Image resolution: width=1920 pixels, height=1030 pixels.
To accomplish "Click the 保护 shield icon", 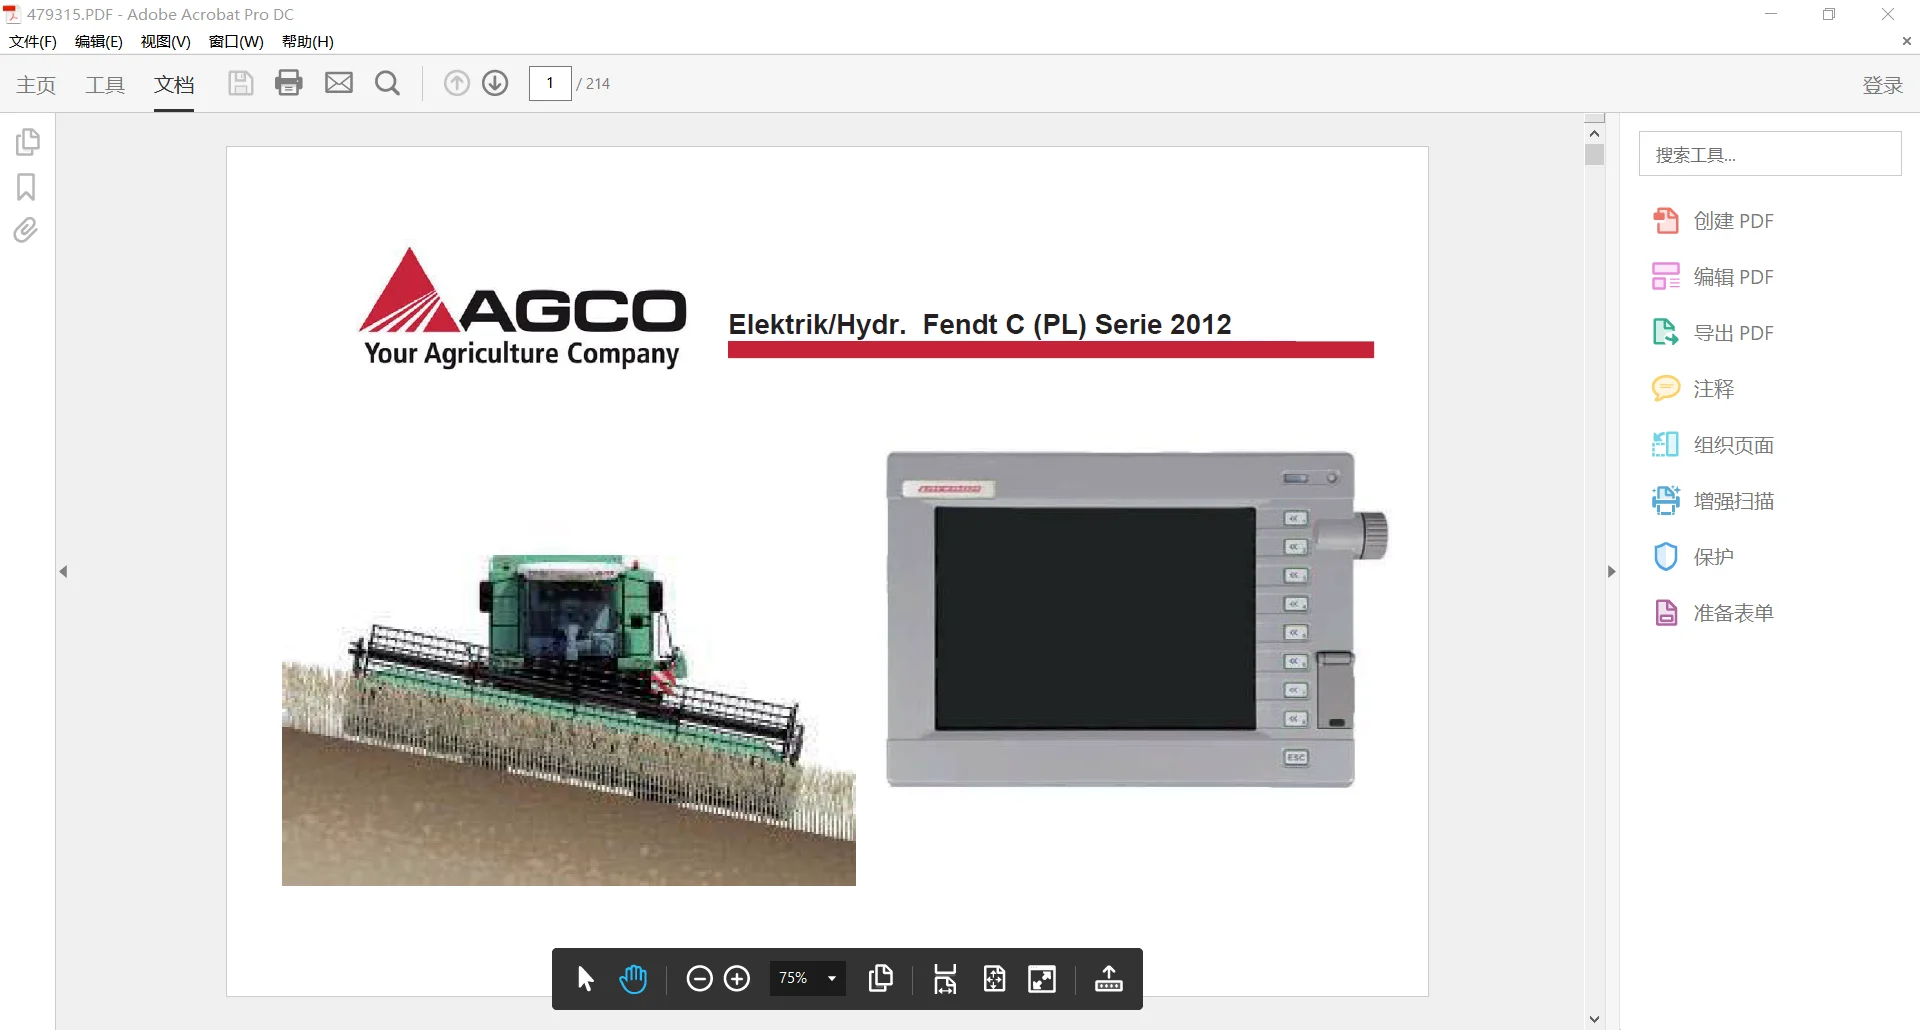I will [x=1666, y=557].
